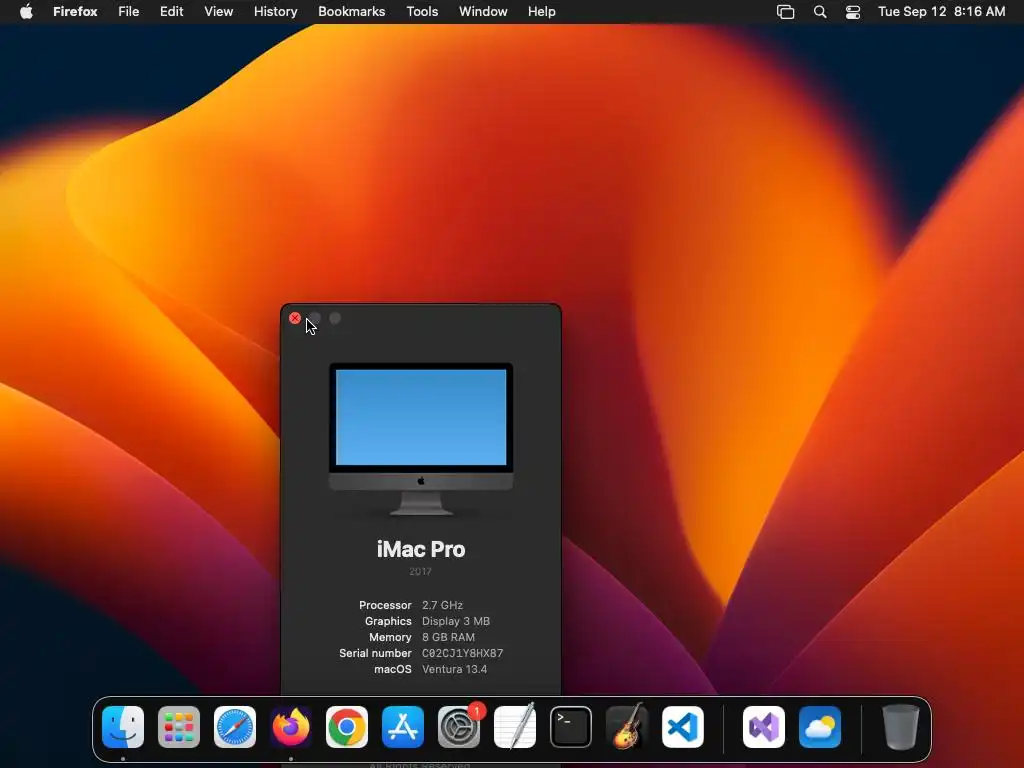The height and width of the screenshot is (768, 1024).
Task: Open the Help menu
Action: [542, 12]
